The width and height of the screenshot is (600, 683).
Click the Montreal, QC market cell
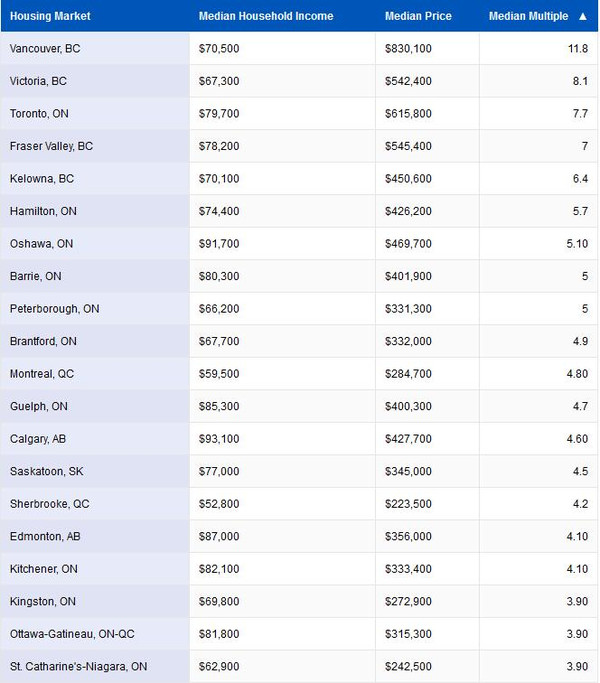[x=42, y=374]
